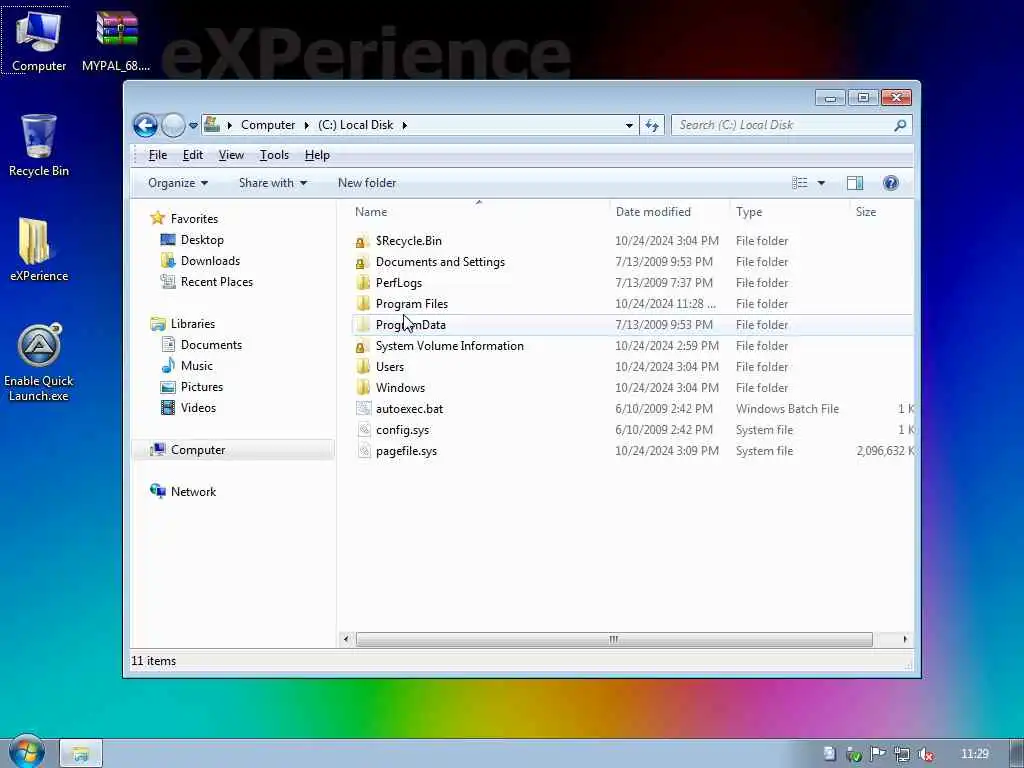Screen dimensions: 1024x768
Task: Open the Edit menu
Action: coord(193,155)
